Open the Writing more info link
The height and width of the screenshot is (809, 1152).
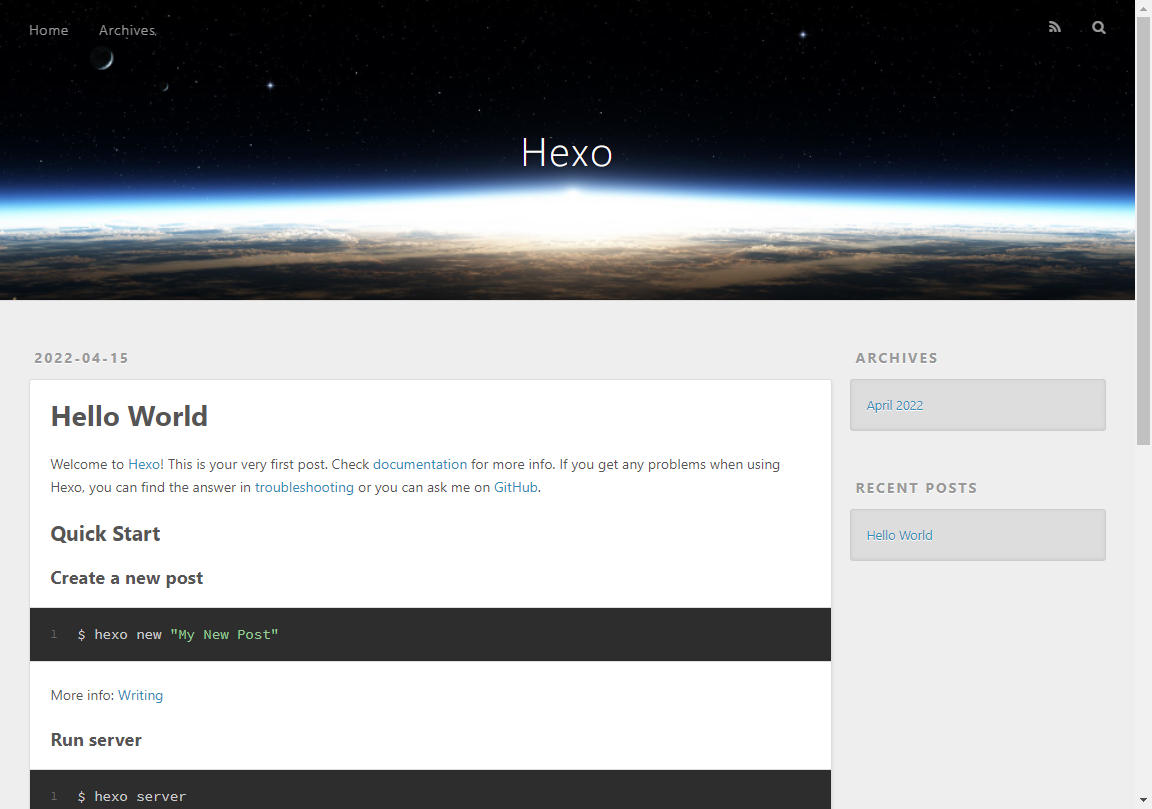pyautogui.click(x=140, y=695)
